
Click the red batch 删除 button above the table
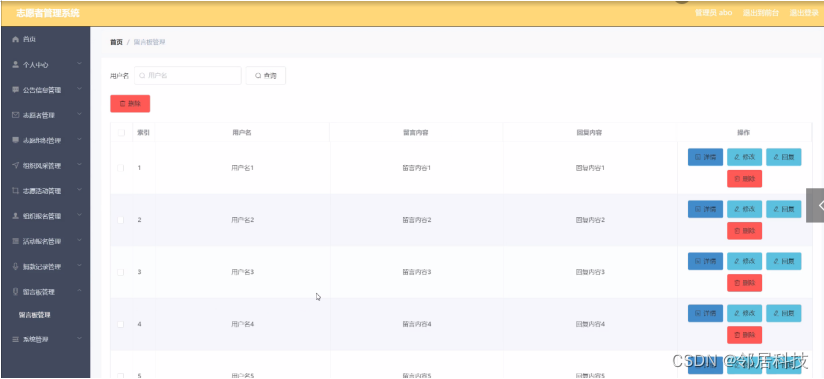coord(130,104)
